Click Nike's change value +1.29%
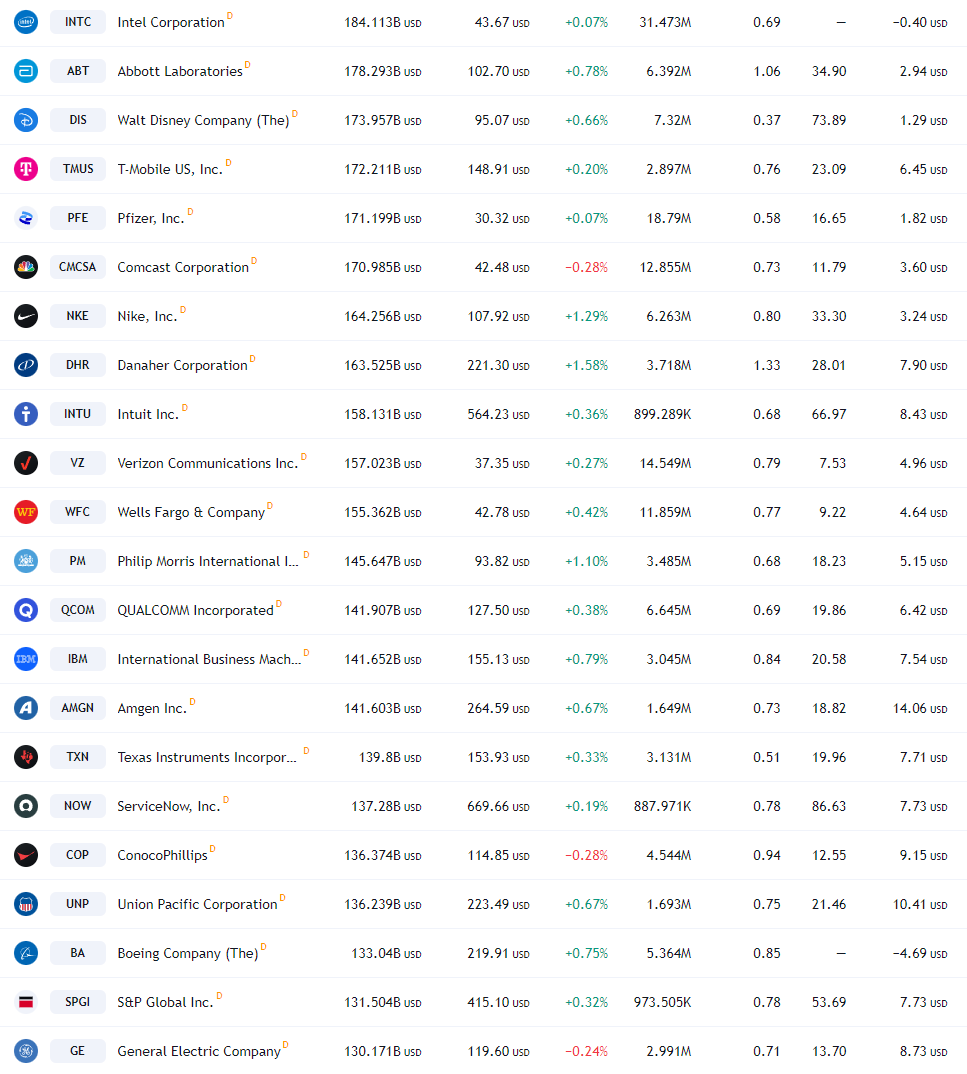The image size is (967, 1074). point(586,316)
